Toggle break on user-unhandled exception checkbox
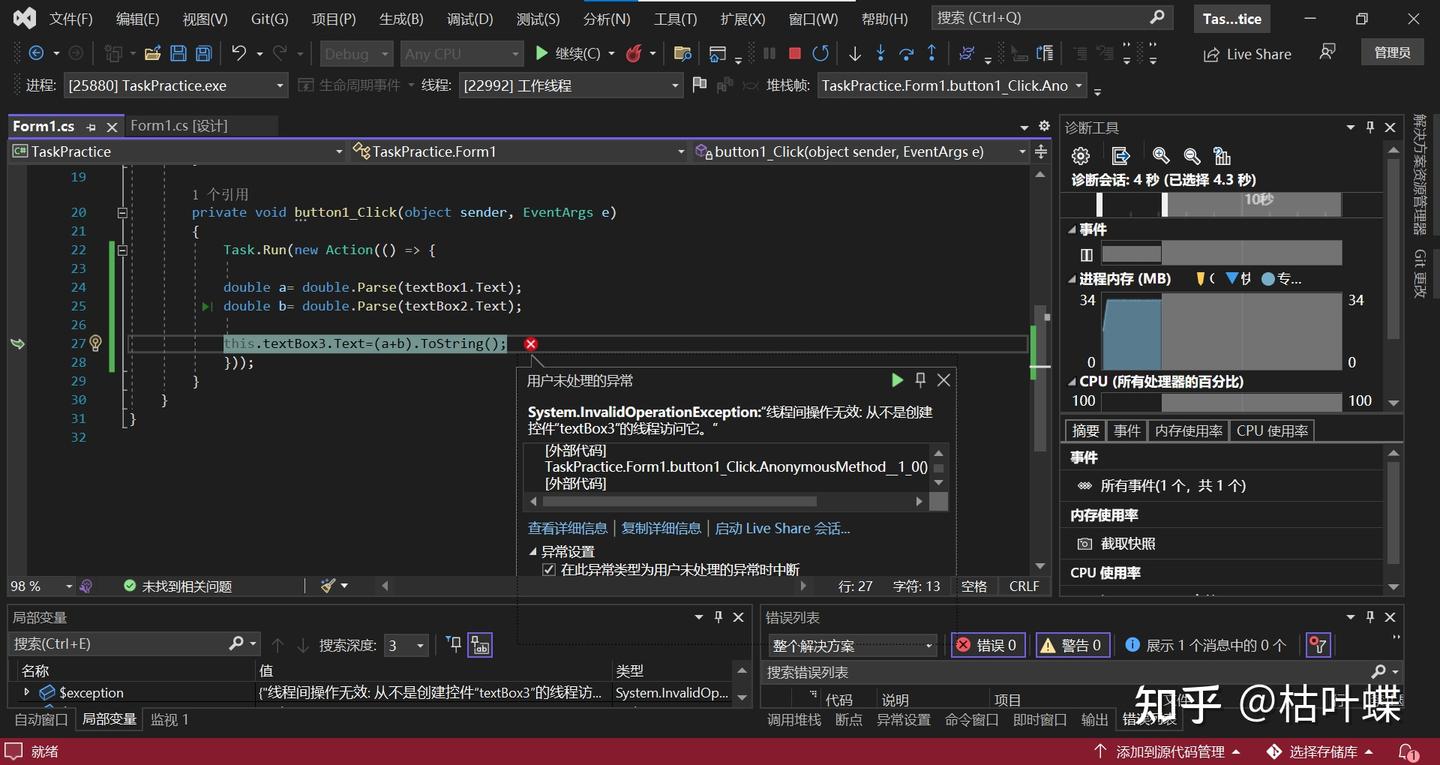Image resolution: width=1440 pixels, height=765 pixels. [x=548, y=570]
